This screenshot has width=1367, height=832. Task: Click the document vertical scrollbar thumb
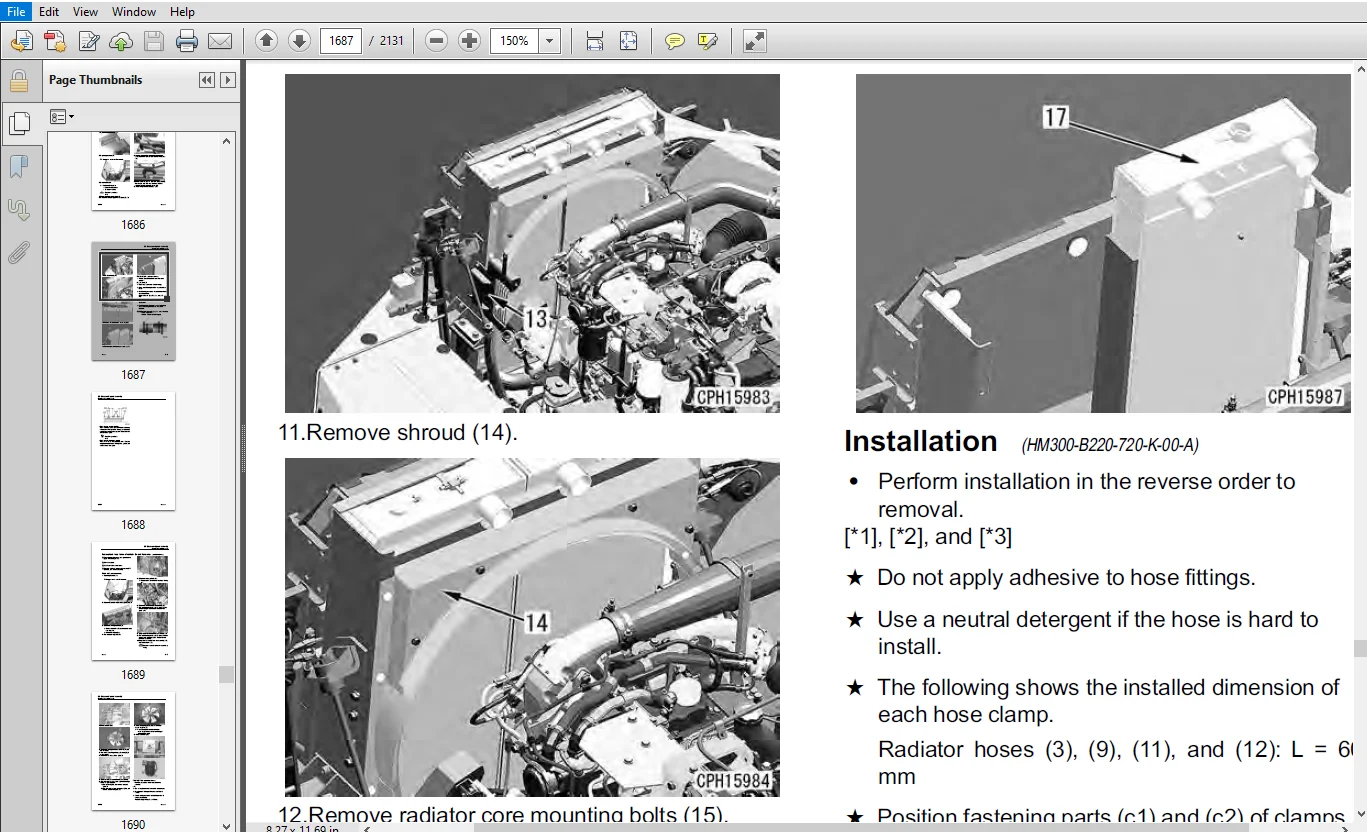pyautogui.click(x=1359, y=650)
